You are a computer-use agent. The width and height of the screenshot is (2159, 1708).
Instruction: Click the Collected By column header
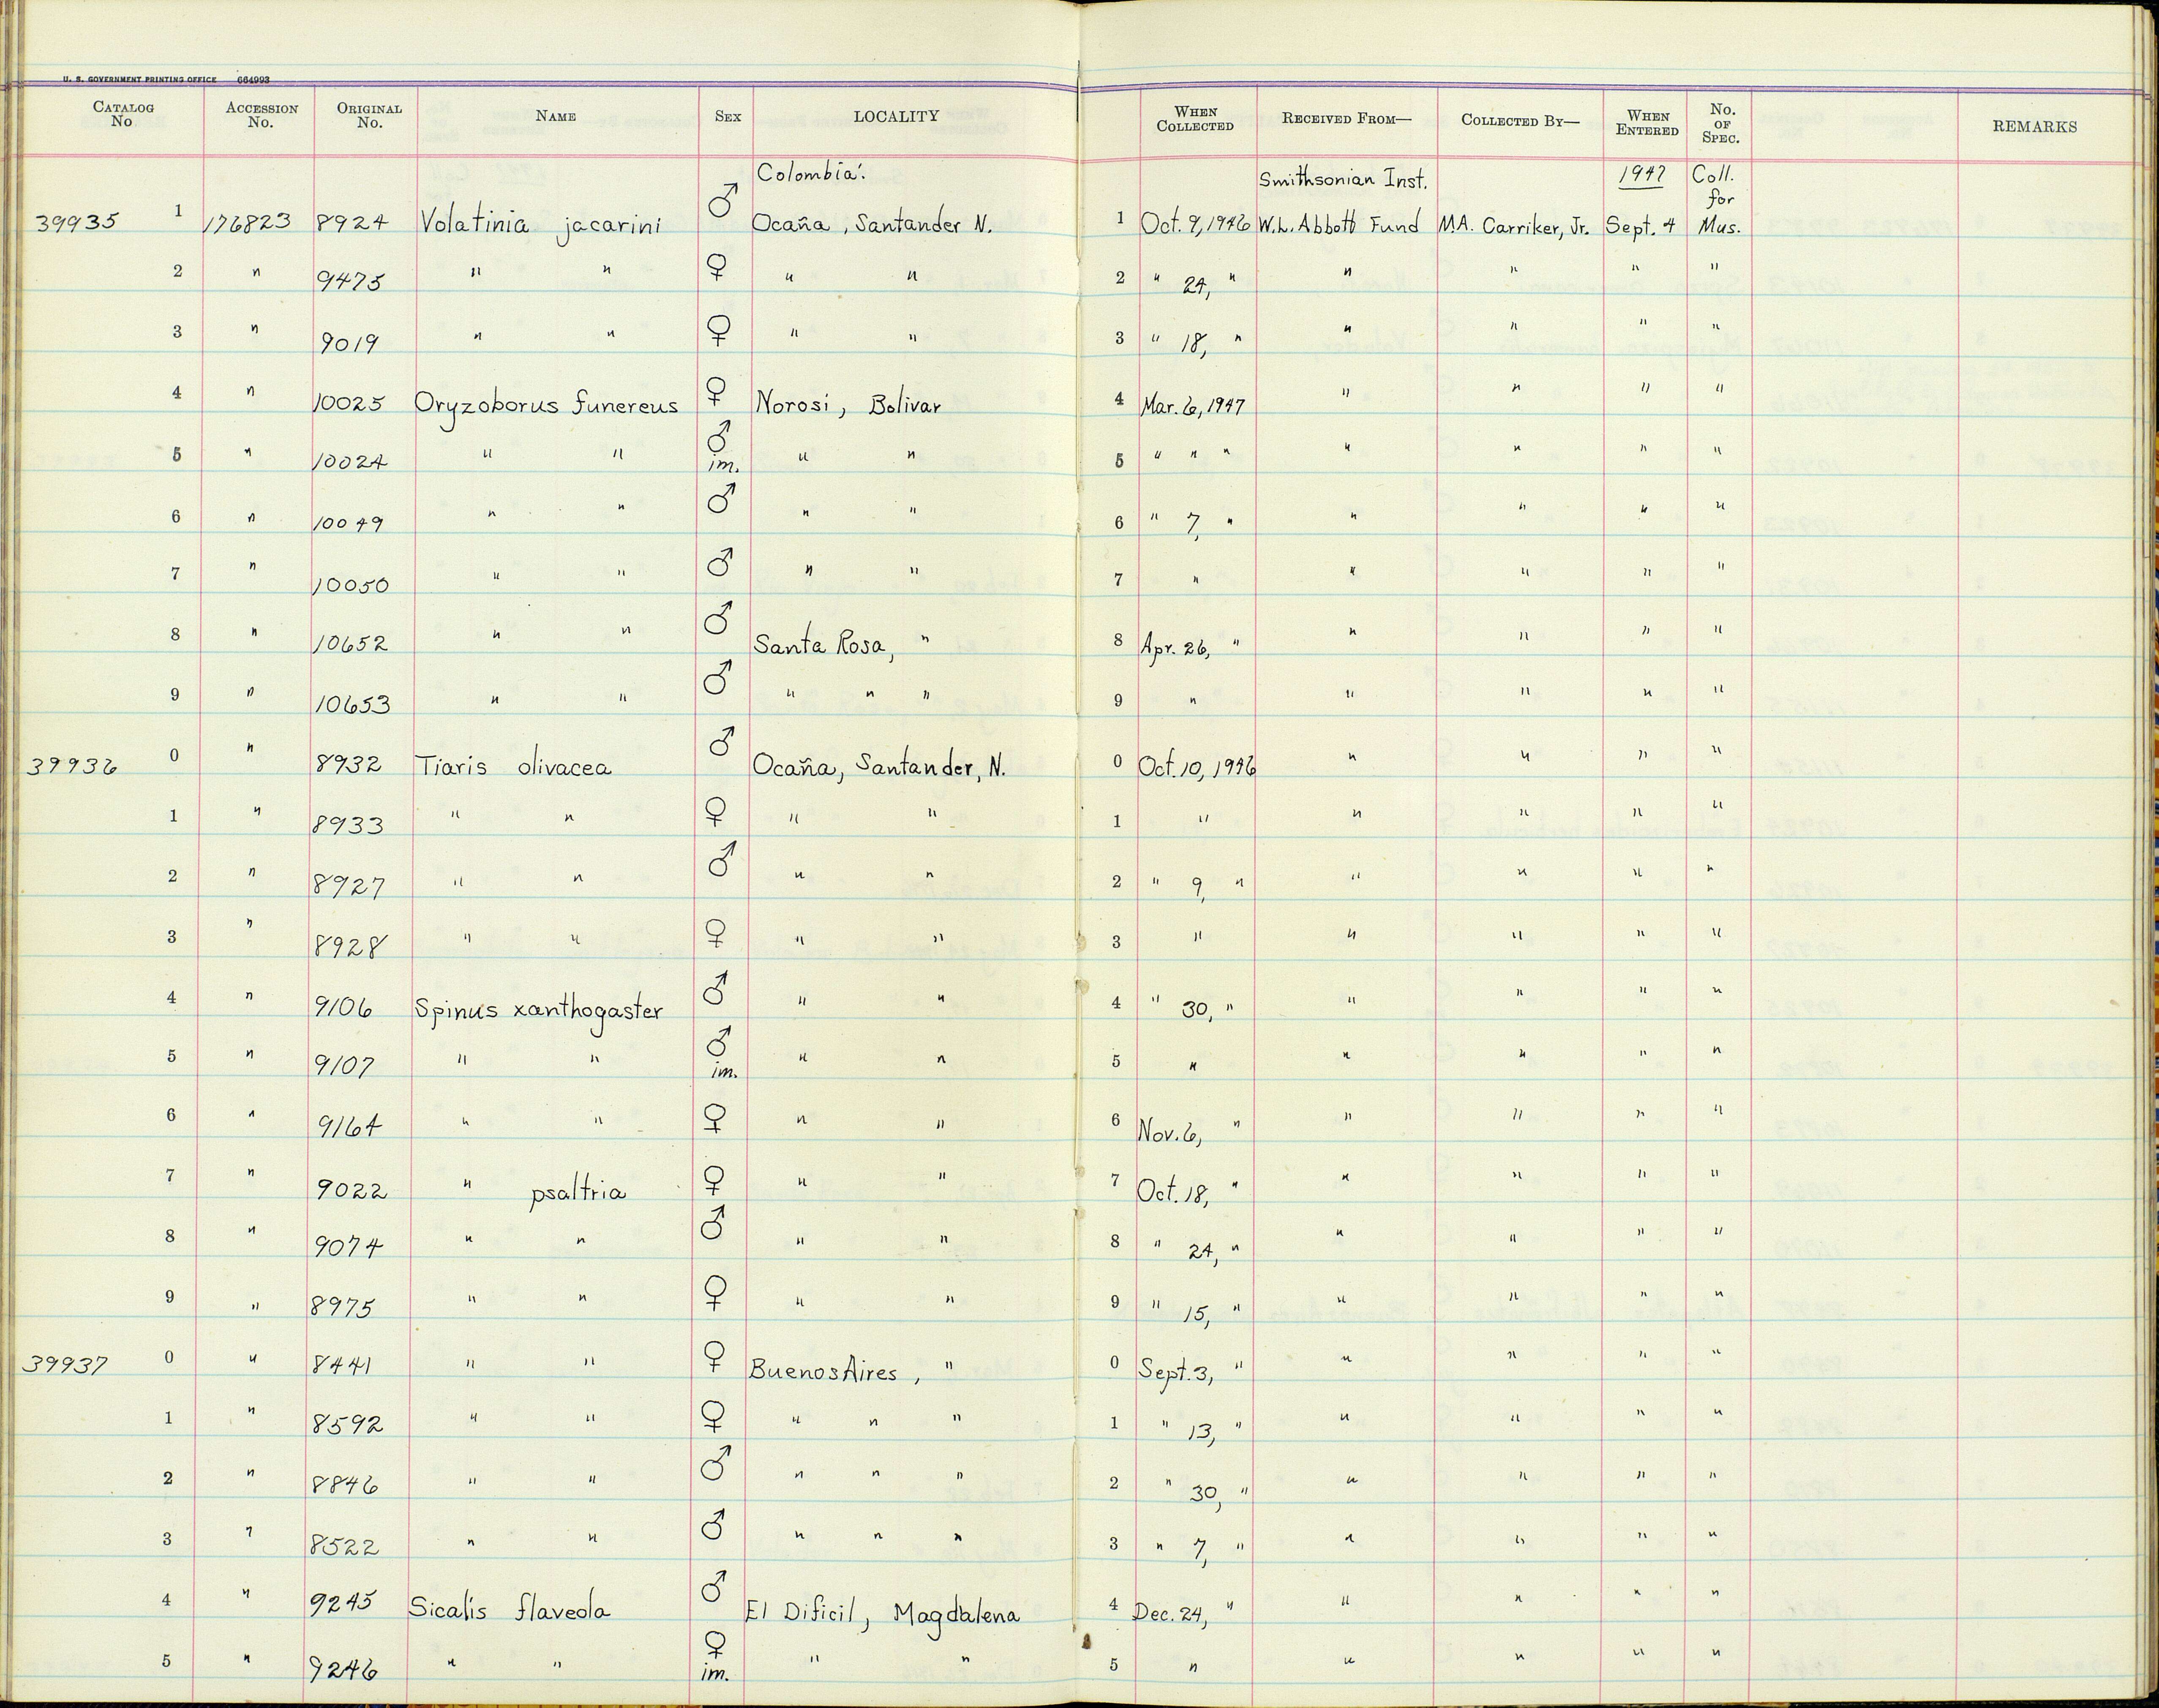(x=1520, y=120)
